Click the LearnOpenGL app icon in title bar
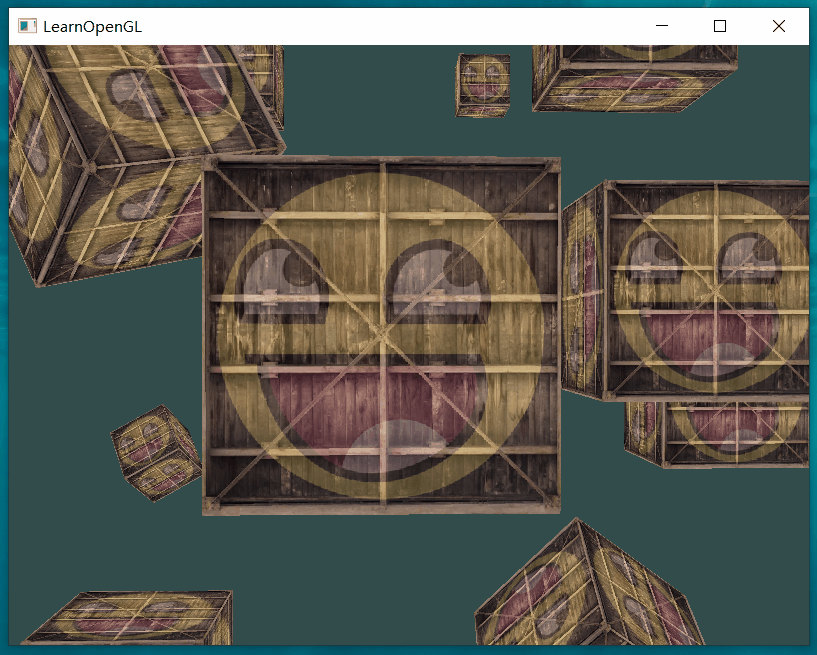This screenshot has height=655, width=817. 28,27
